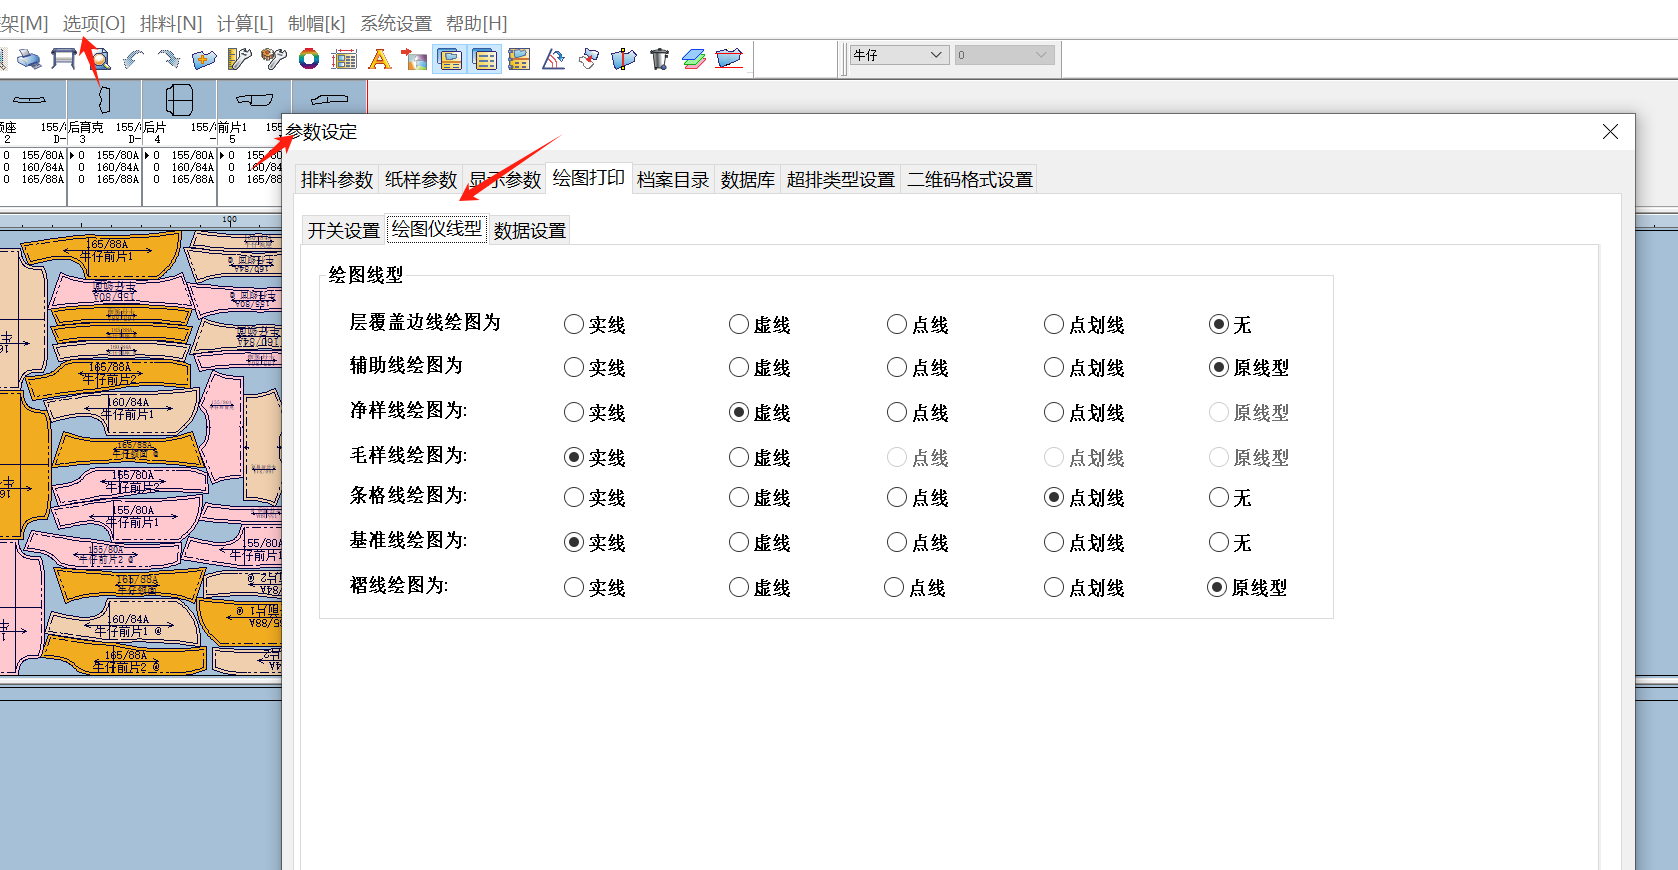The image size is (1678, 870).
Task: Click the stacked green layers icon
Action: (694, 60)
